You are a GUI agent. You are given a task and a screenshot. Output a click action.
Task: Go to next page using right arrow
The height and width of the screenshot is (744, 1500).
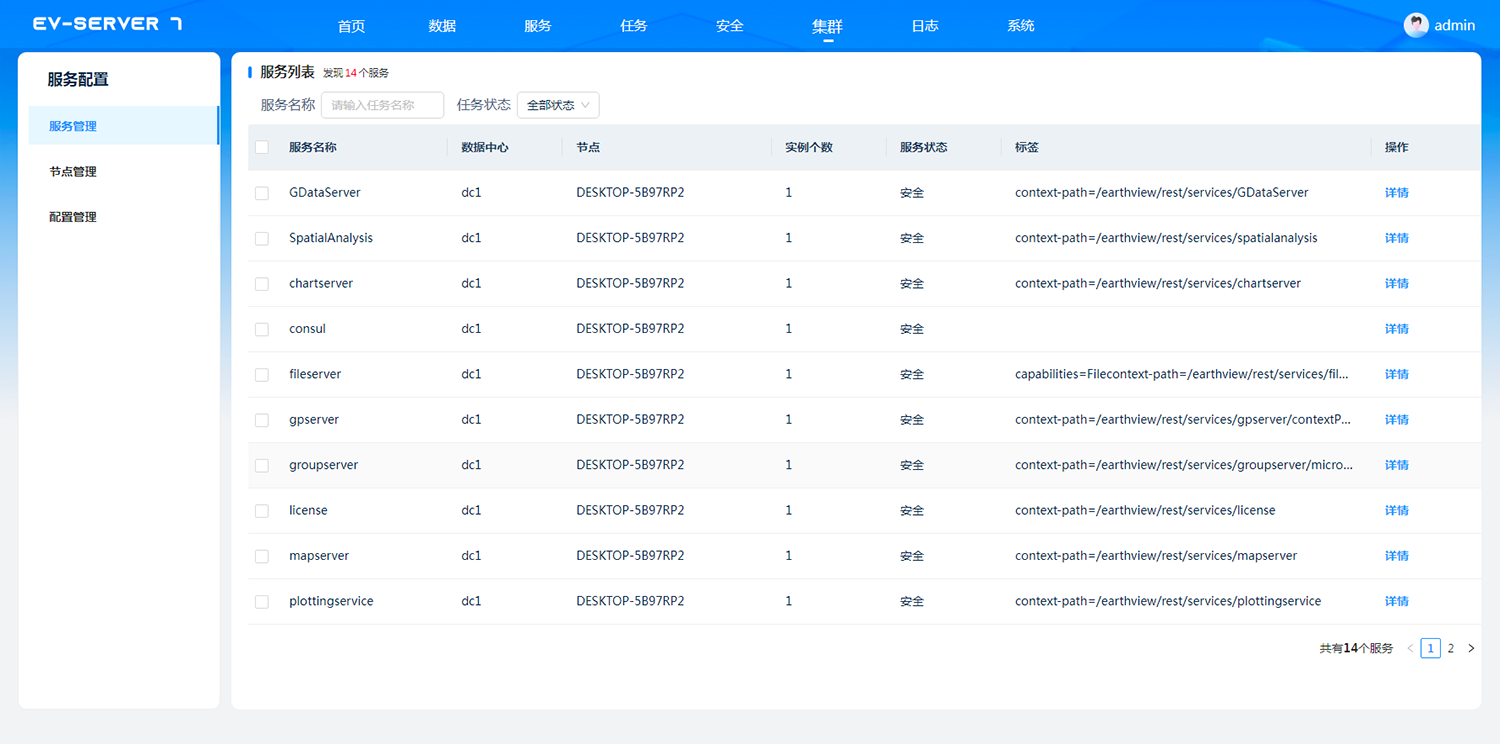pyautogui.click(x=1471, y=648)
